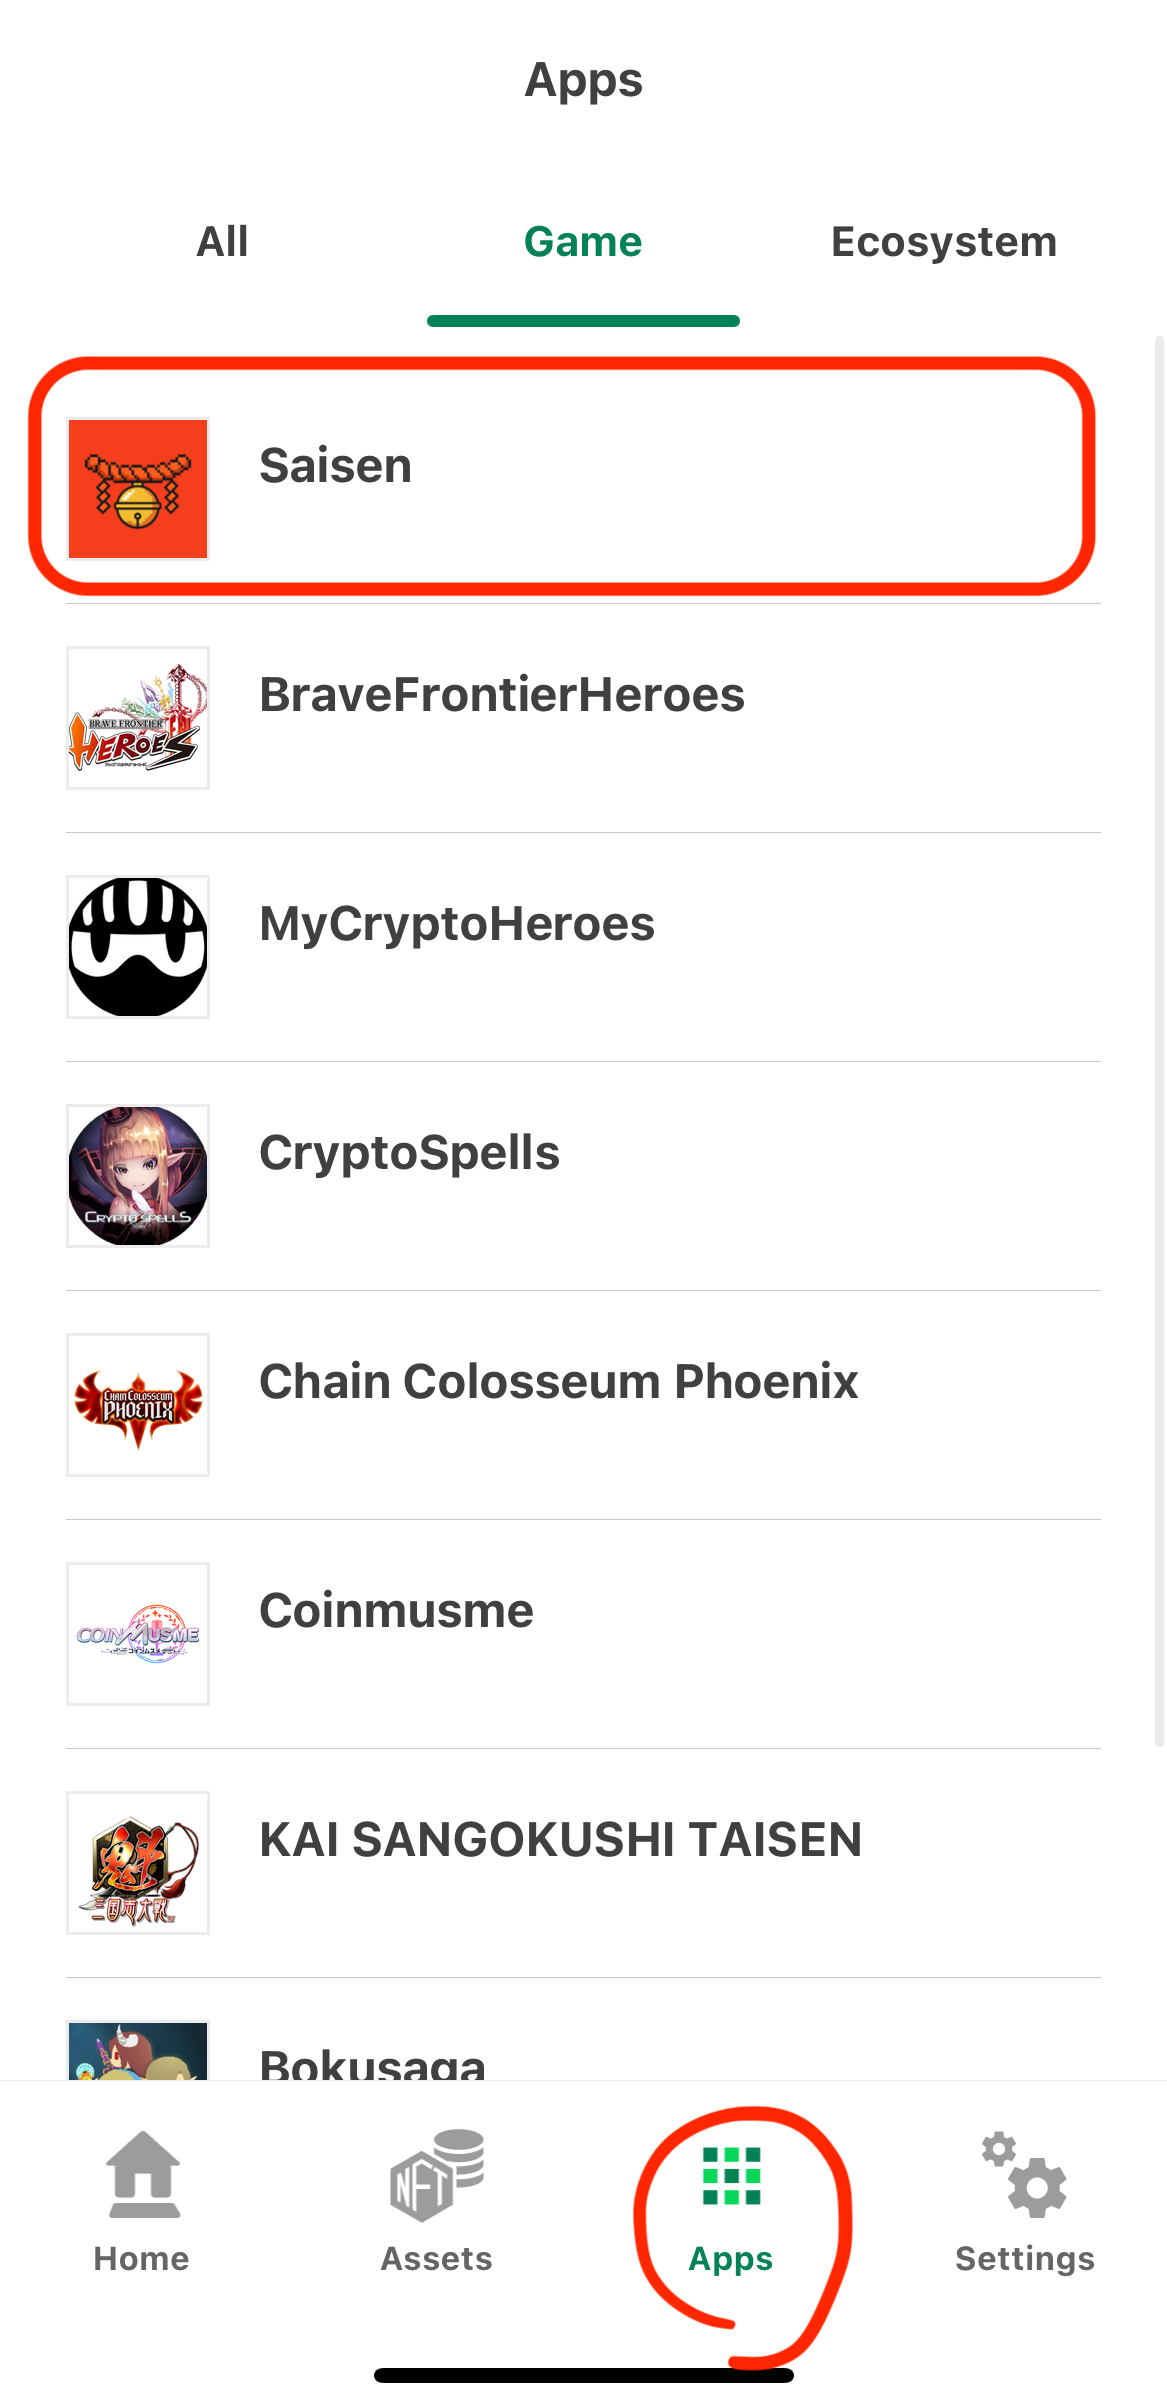This screenshot has height=2402, width=1167.
Task: Open the NFT Assets icon
Action: point(437,2176)
